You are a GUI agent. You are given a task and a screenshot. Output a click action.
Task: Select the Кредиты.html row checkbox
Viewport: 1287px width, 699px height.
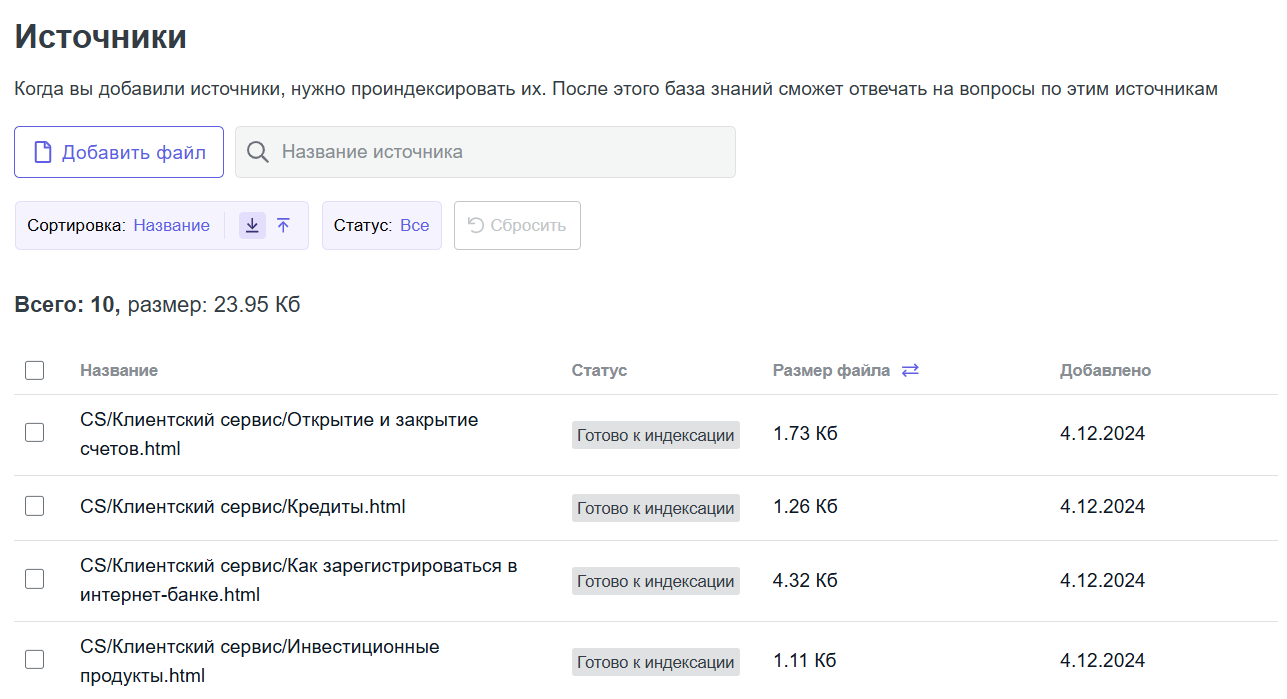point(35,506)
